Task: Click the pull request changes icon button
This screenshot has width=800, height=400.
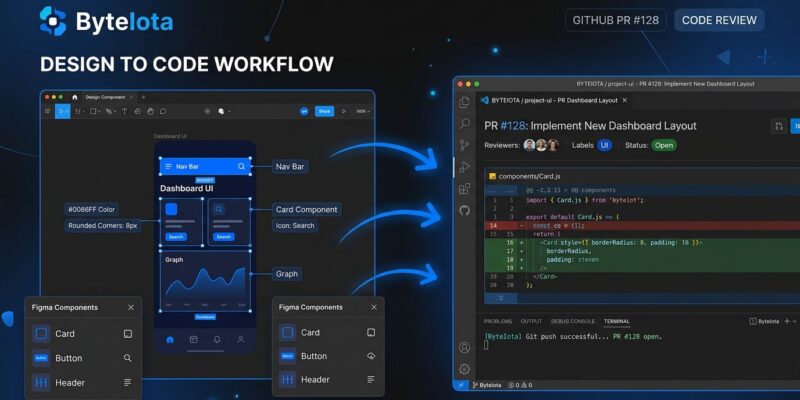Action: 779,126
